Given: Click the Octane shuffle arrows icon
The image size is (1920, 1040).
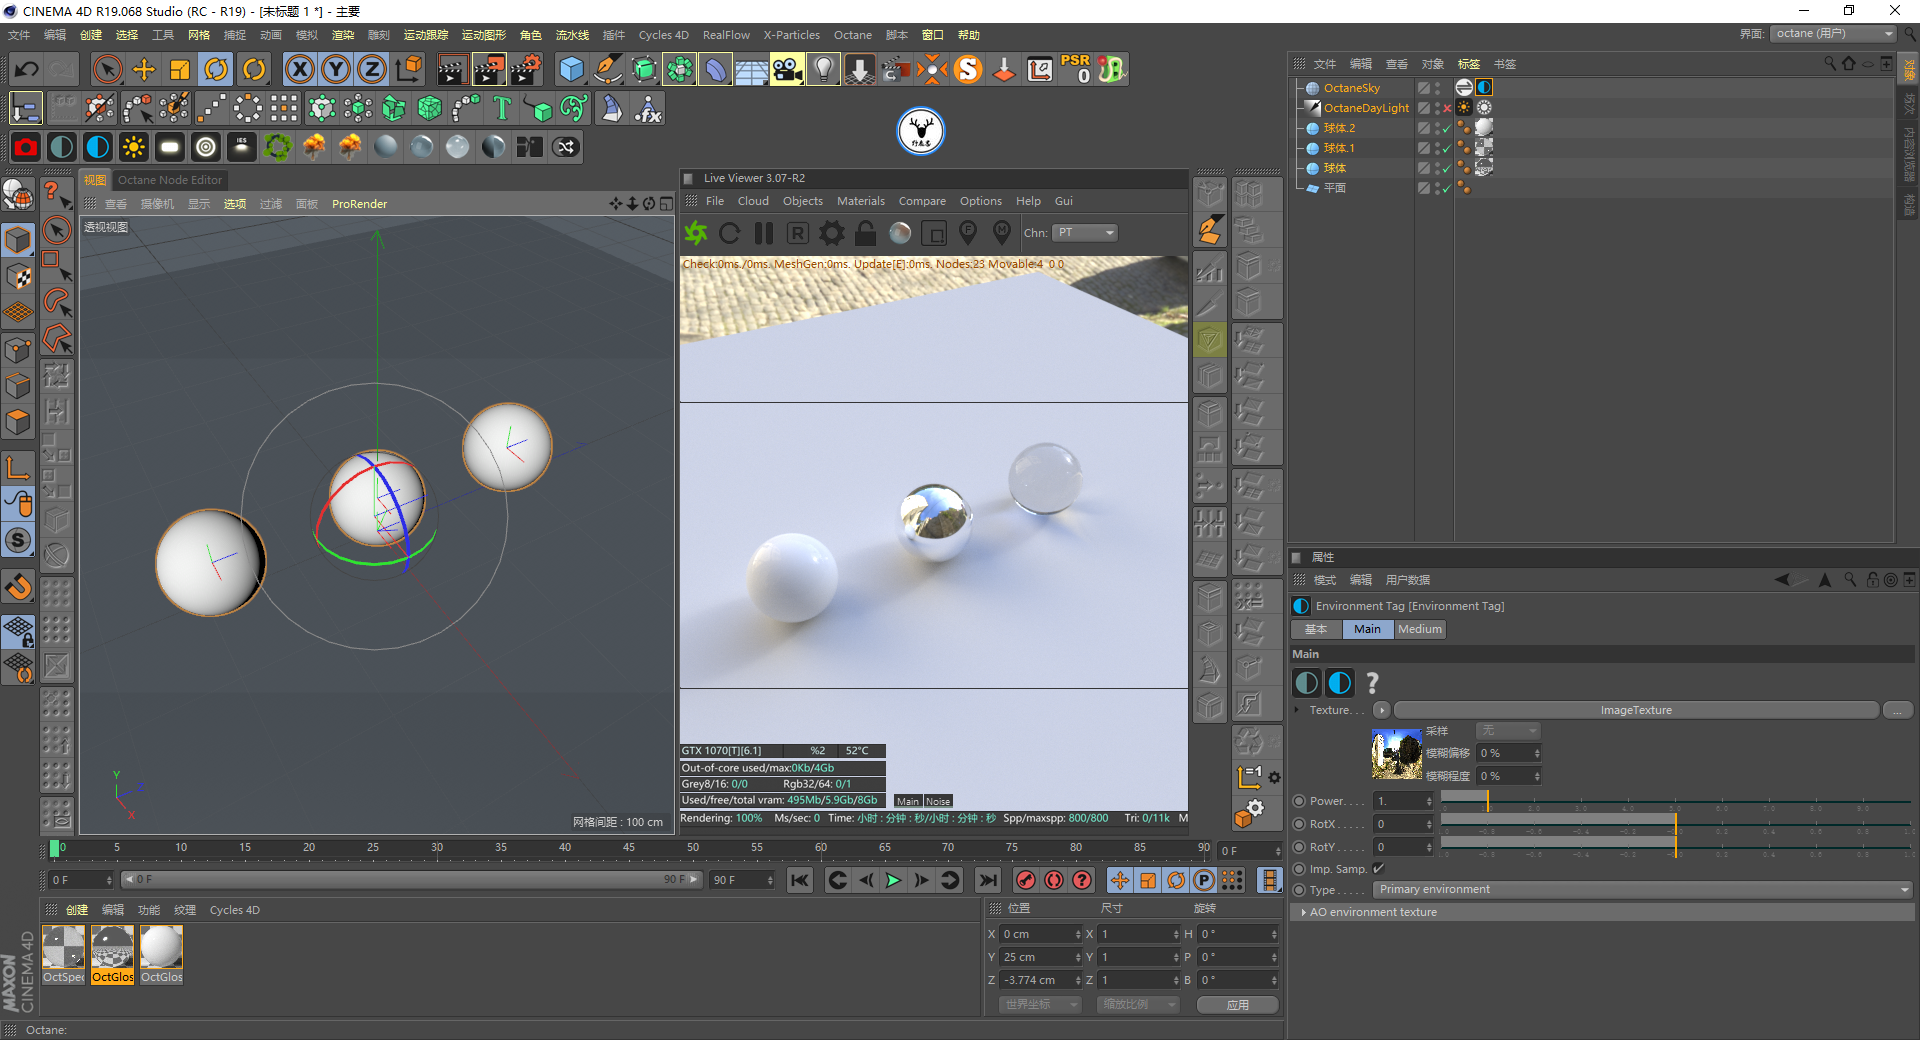Looking at the screenshot, I should 566,147.
